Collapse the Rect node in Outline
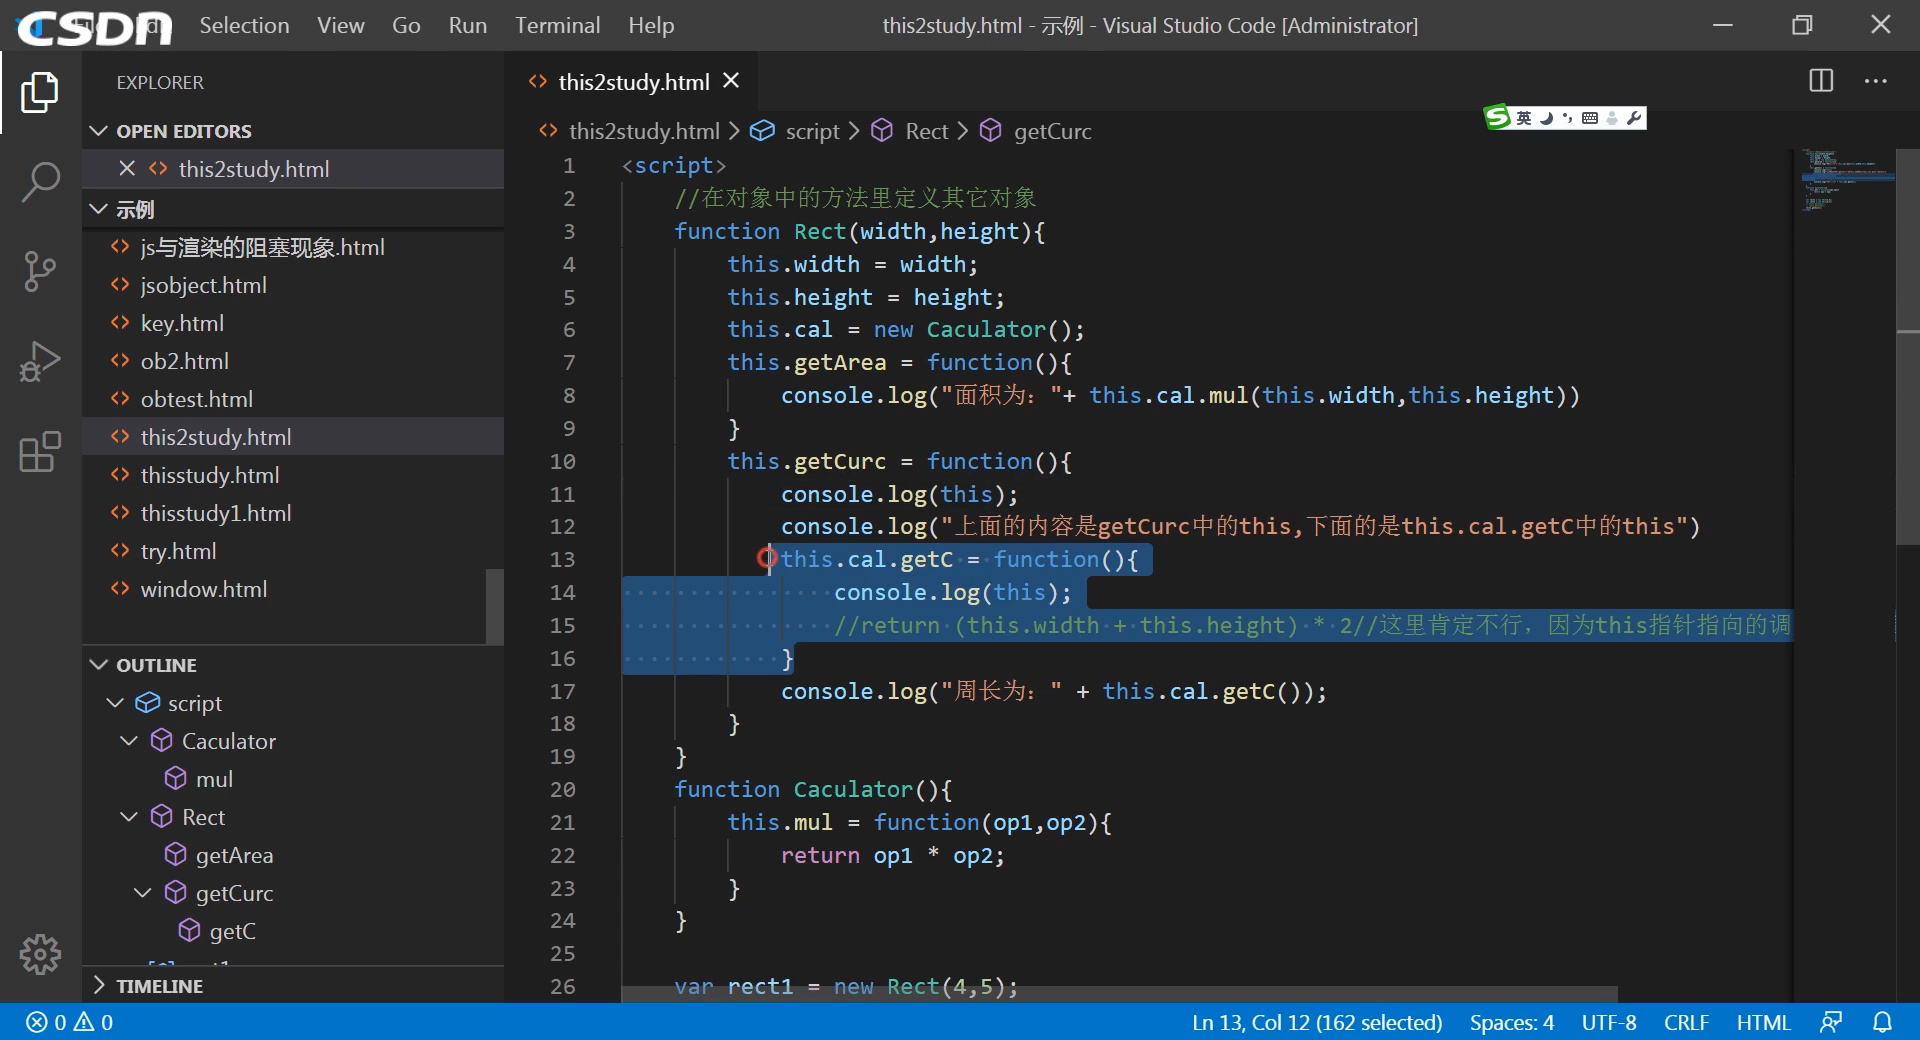Viewport: 1920px width, 1040px height. (128, 817)
